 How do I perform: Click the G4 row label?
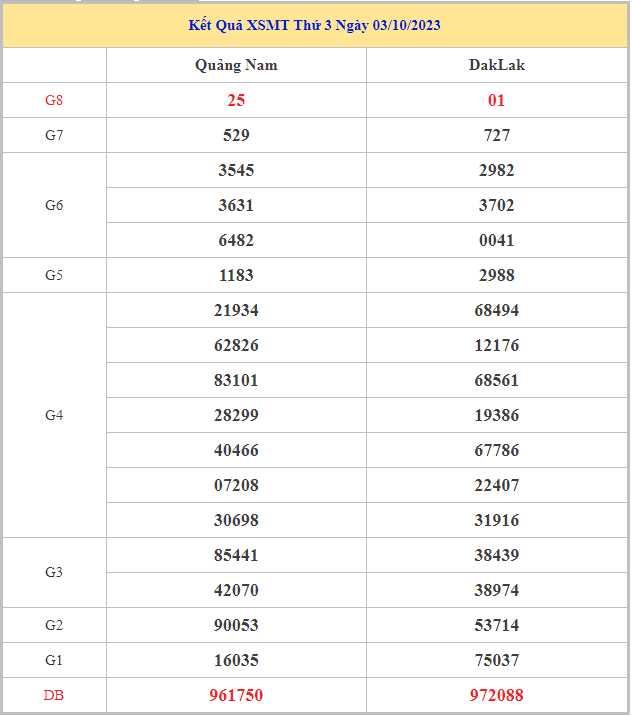[54, 415]
